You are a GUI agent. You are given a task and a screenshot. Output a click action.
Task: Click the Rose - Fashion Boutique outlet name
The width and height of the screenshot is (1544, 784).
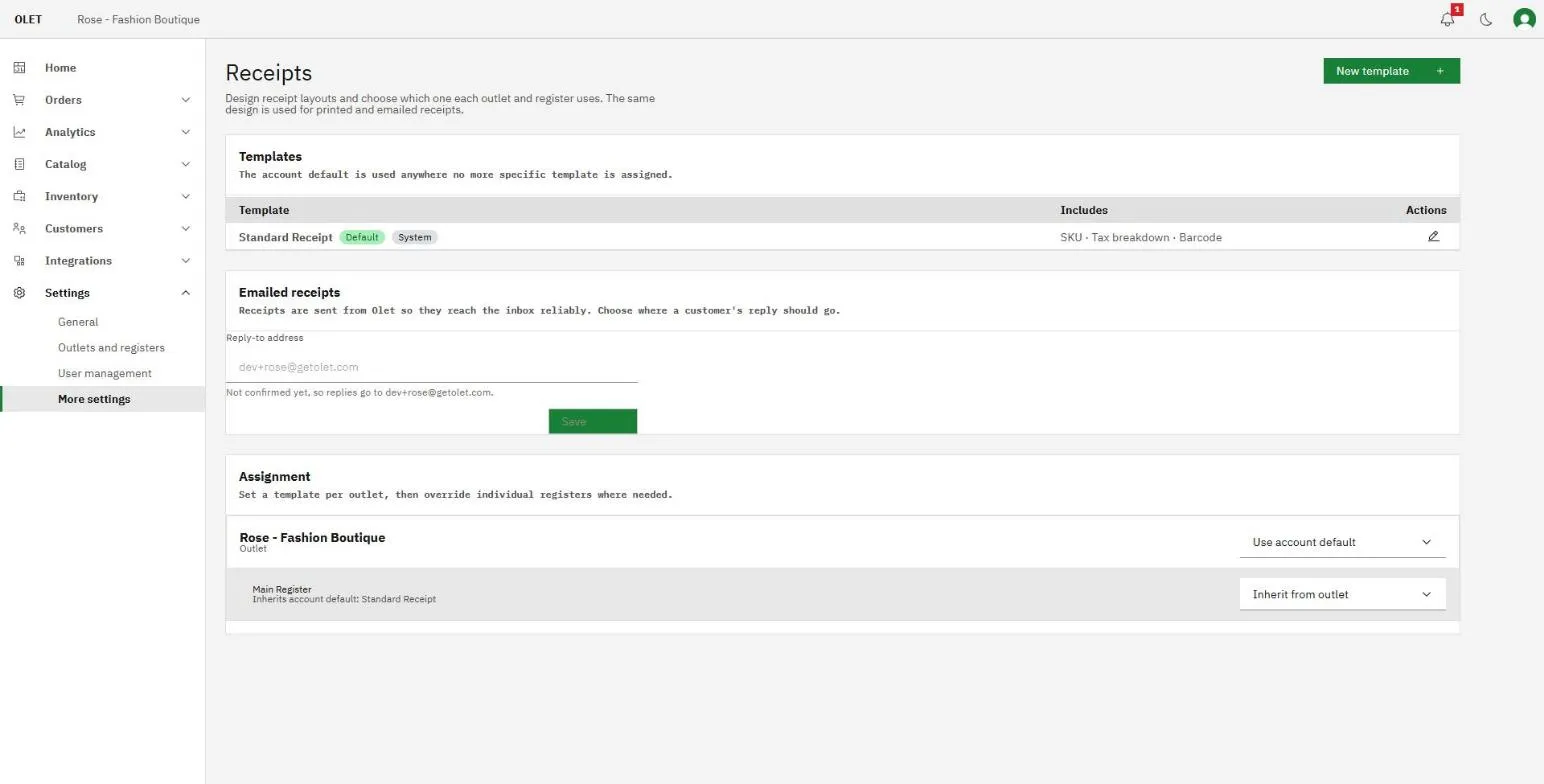click(x=312, y=537)
